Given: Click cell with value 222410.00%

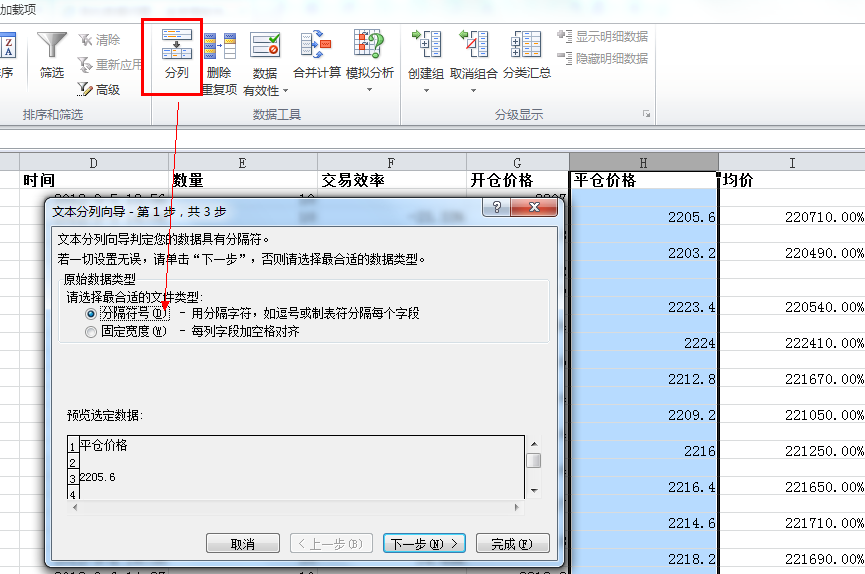Looking at the screenshot, I should [792, 343].
